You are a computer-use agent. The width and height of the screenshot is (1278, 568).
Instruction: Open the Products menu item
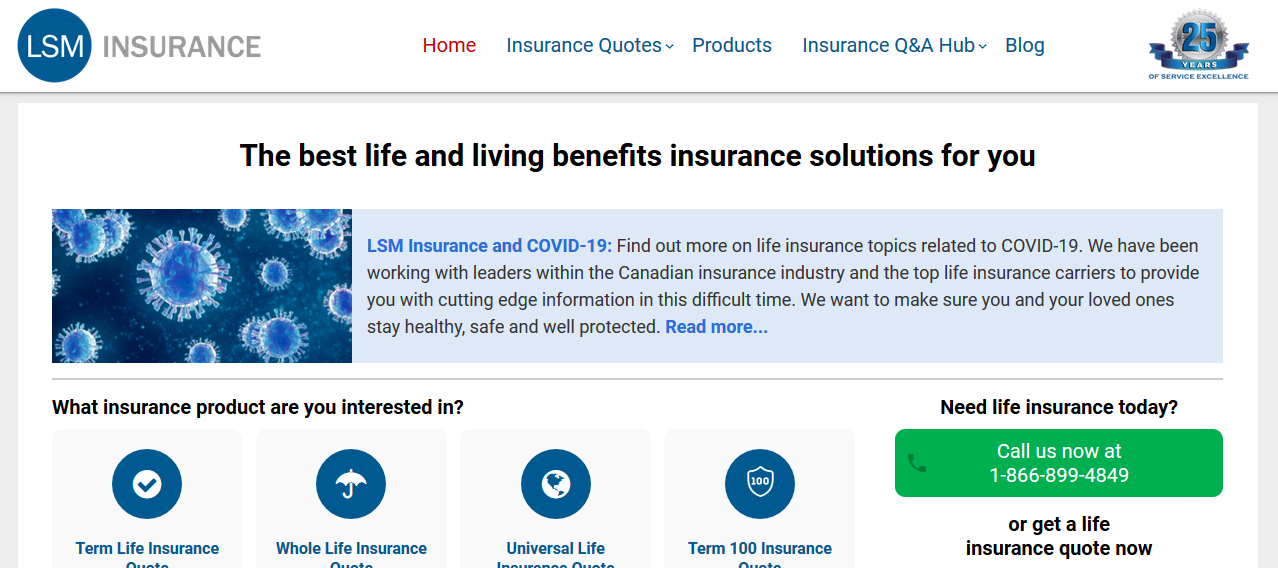[732, 45]
